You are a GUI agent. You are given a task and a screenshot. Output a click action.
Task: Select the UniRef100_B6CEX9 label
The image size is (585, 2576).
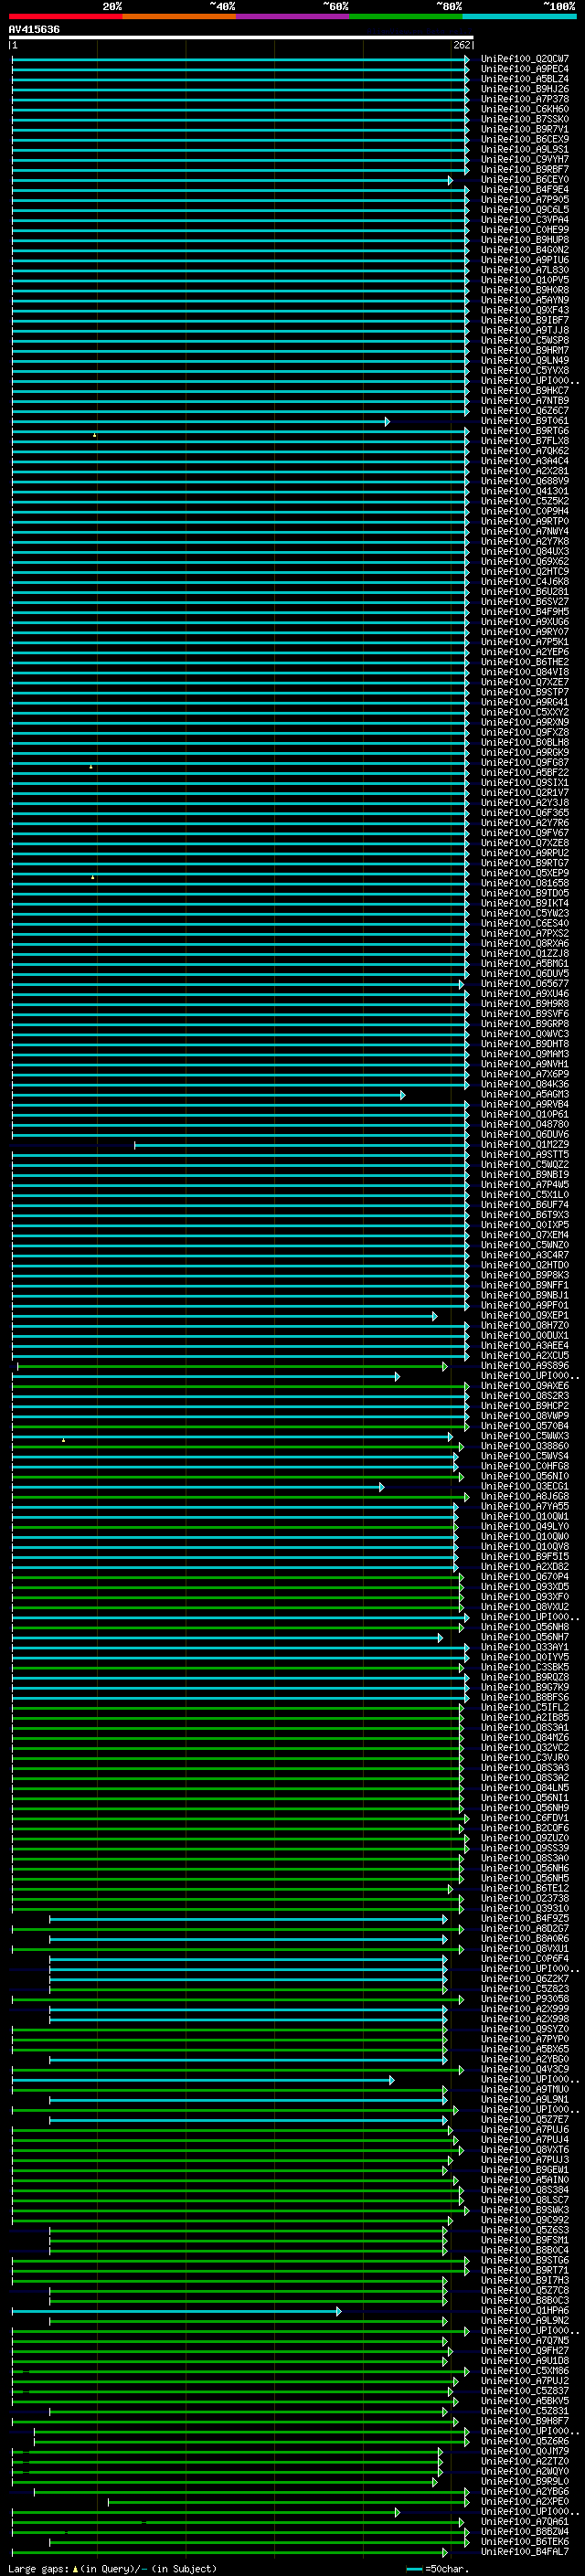coord(525,139)
